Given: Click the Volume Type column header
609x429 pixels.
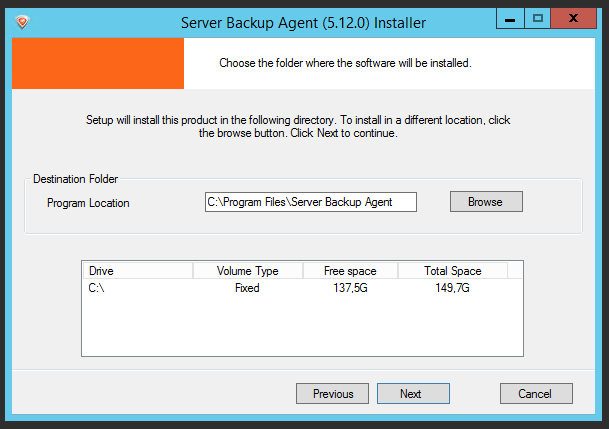Looking at the screenshot, I should click(x=248, y=271).
